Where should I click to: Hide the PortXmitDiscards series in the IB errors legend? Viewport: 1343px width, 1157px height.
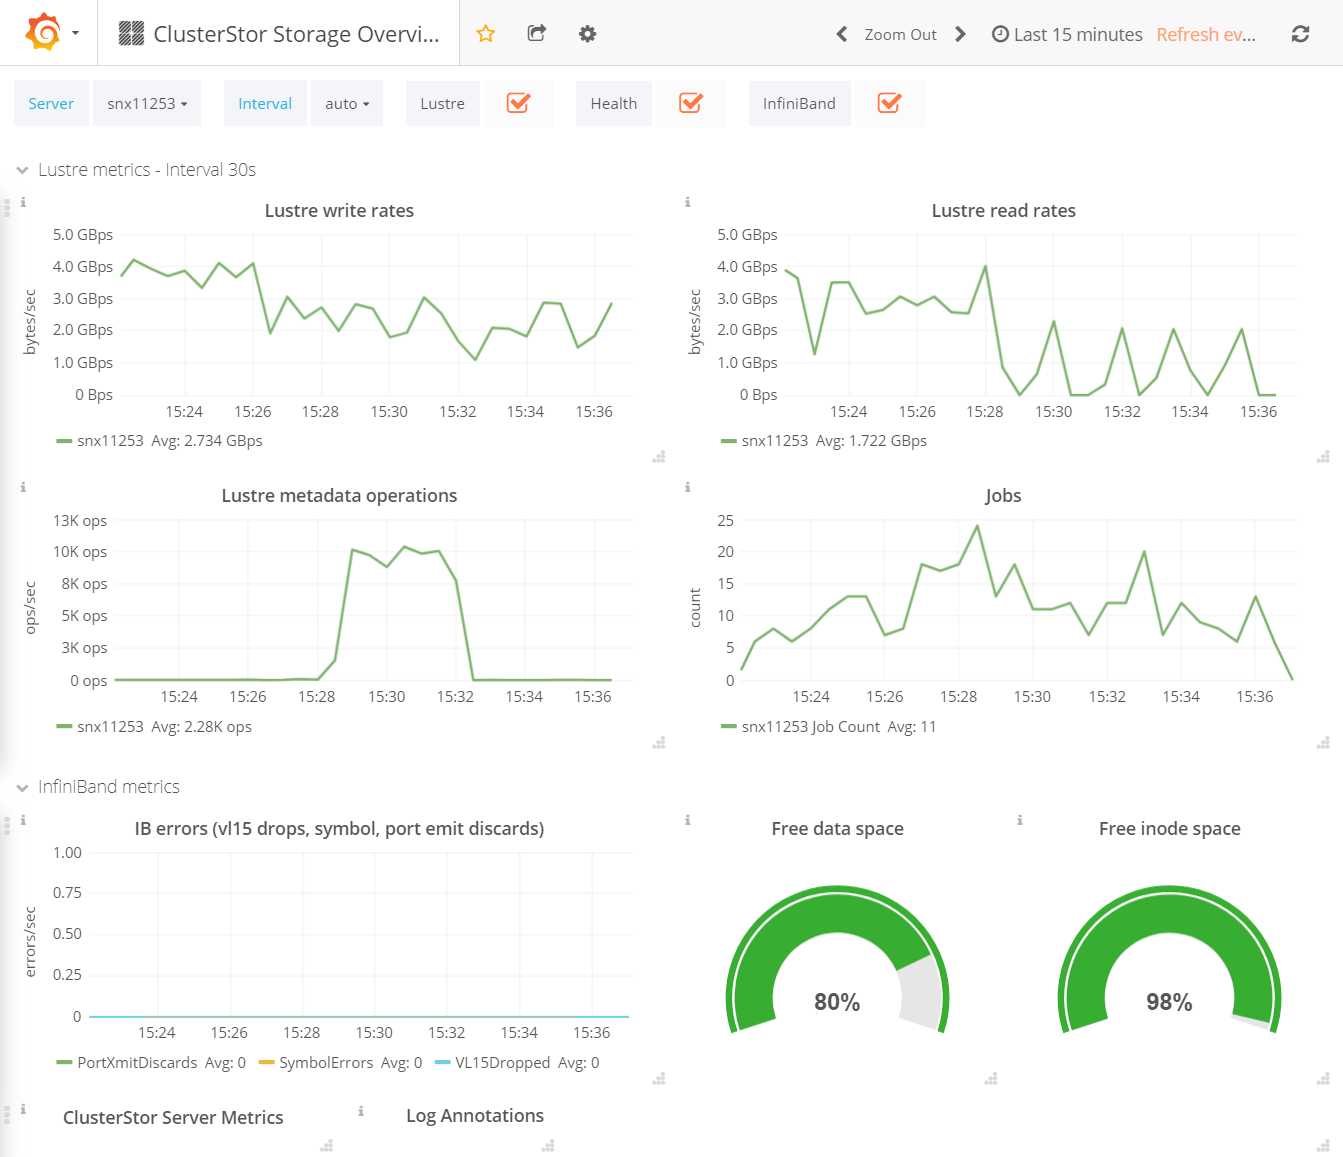[135, 1062]
